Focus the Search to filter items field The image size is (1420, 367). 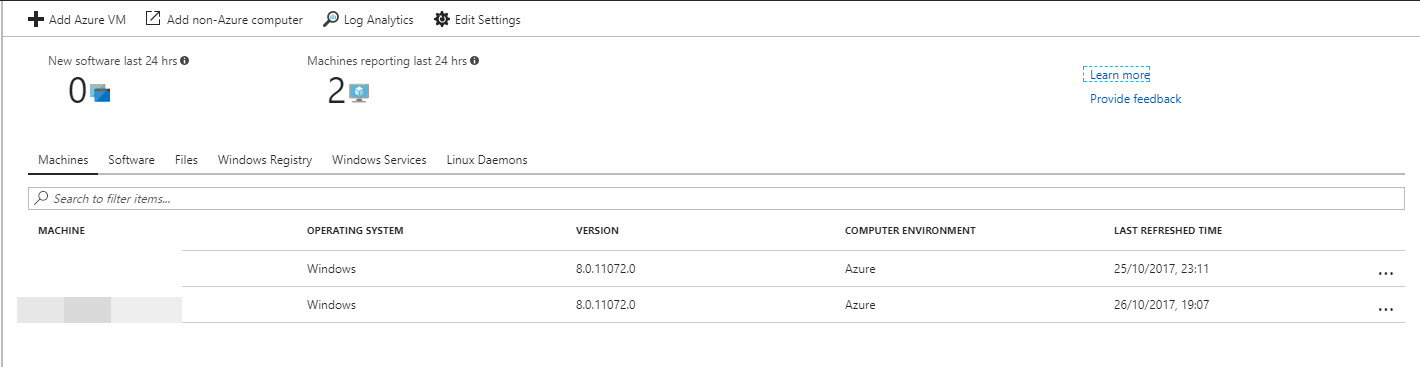tap(717, 199)
